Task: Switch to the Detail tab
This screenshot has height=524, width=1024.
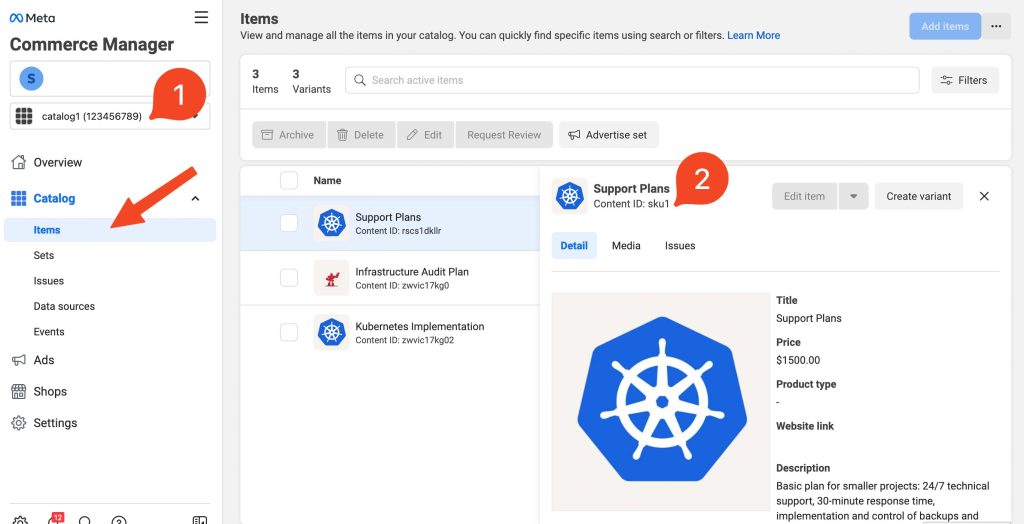Action: pyautogui.click(x=574, y=246)
